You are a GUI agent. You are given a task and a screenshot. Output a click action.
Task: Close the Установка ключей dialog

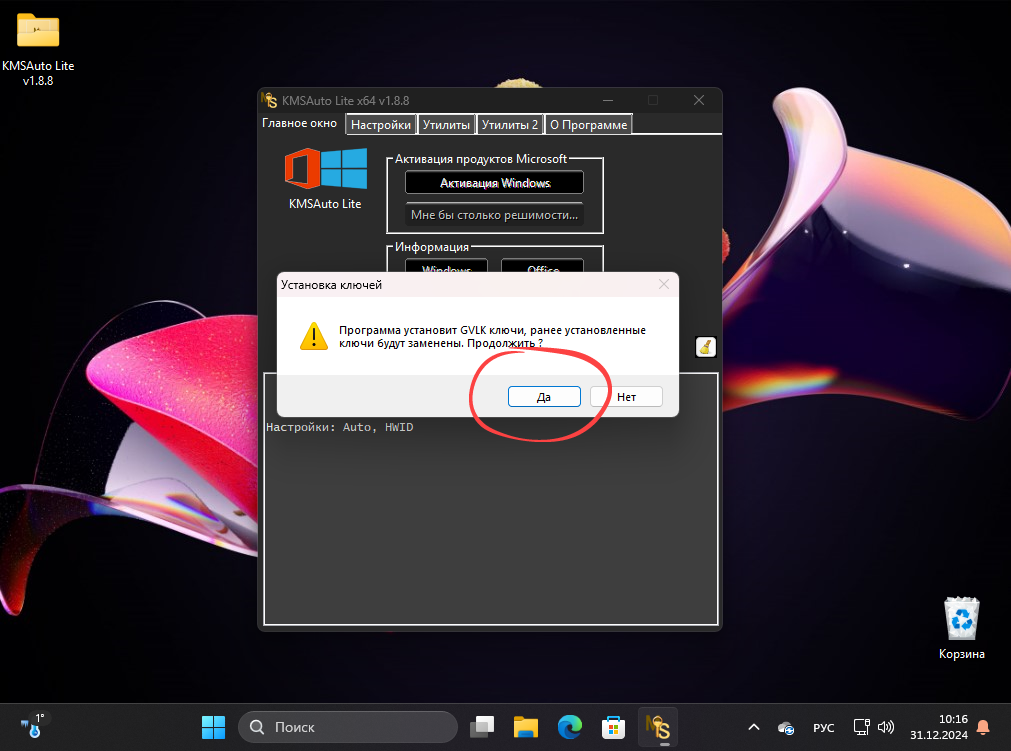[663, 285]
